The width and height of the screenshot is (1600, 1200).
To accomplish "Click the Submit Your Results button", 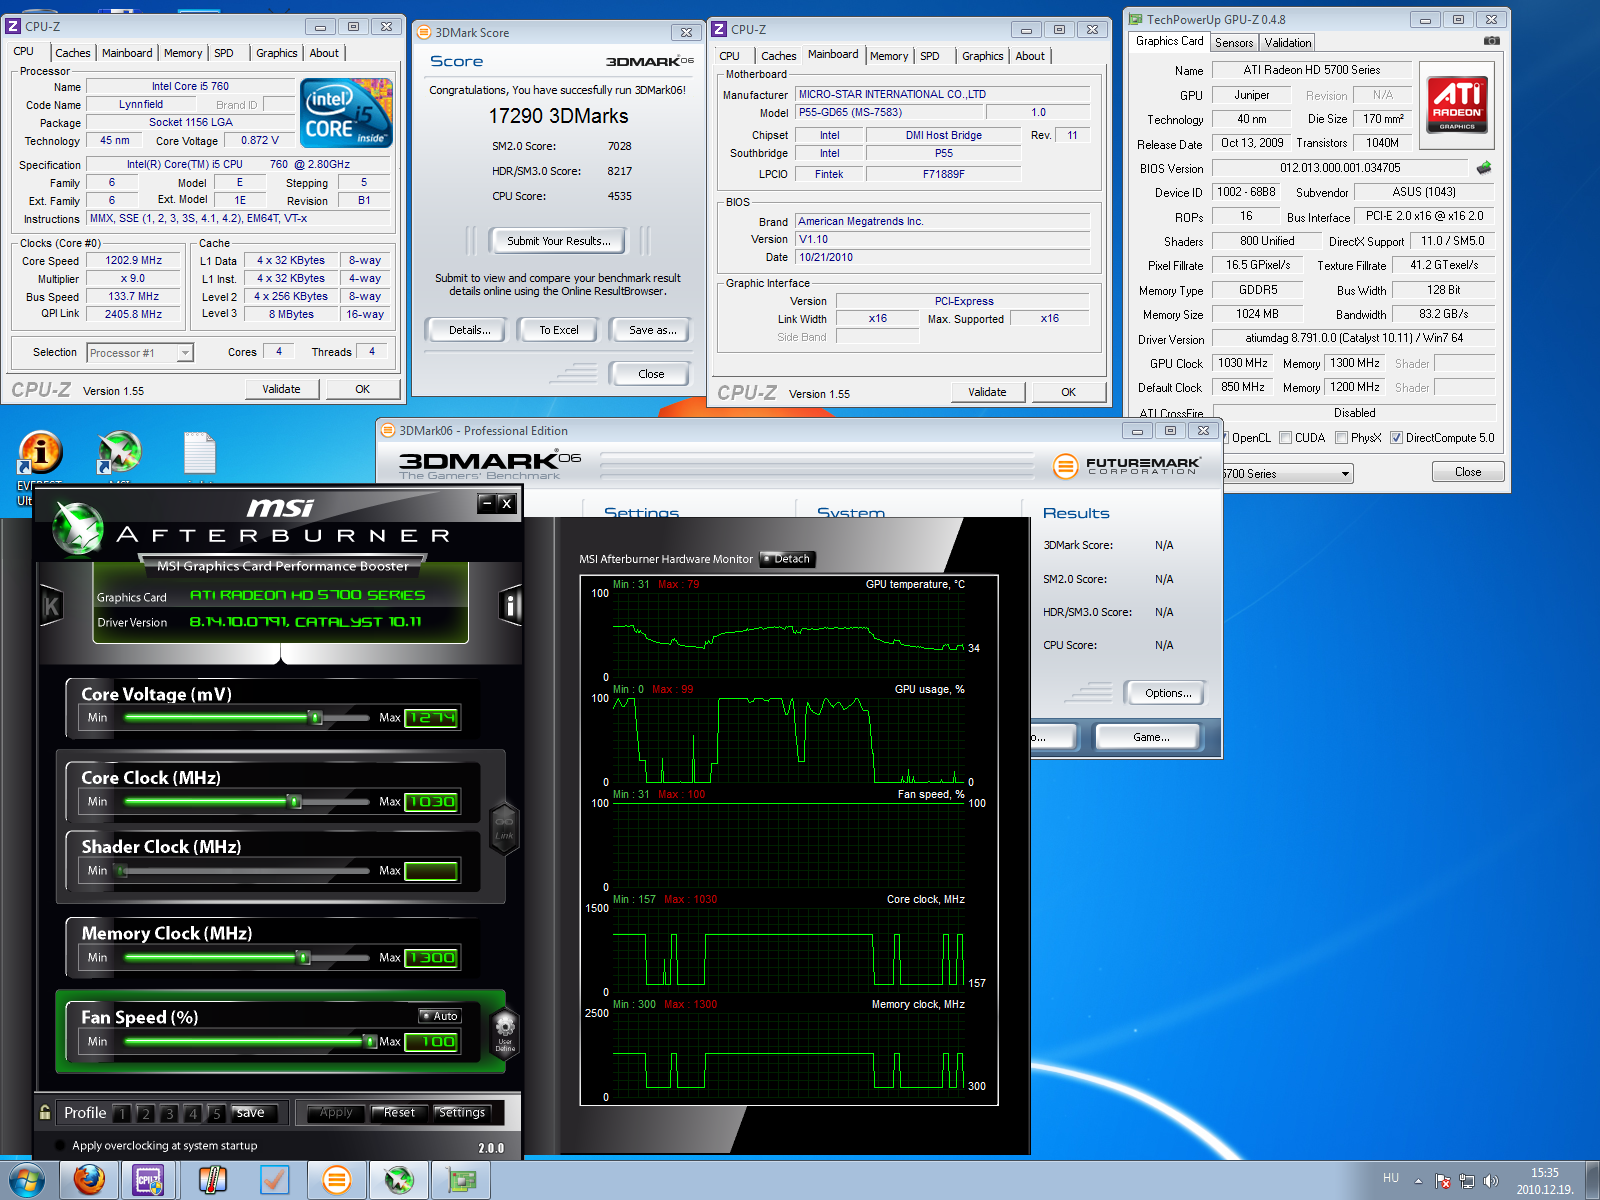I will point(558,241).
